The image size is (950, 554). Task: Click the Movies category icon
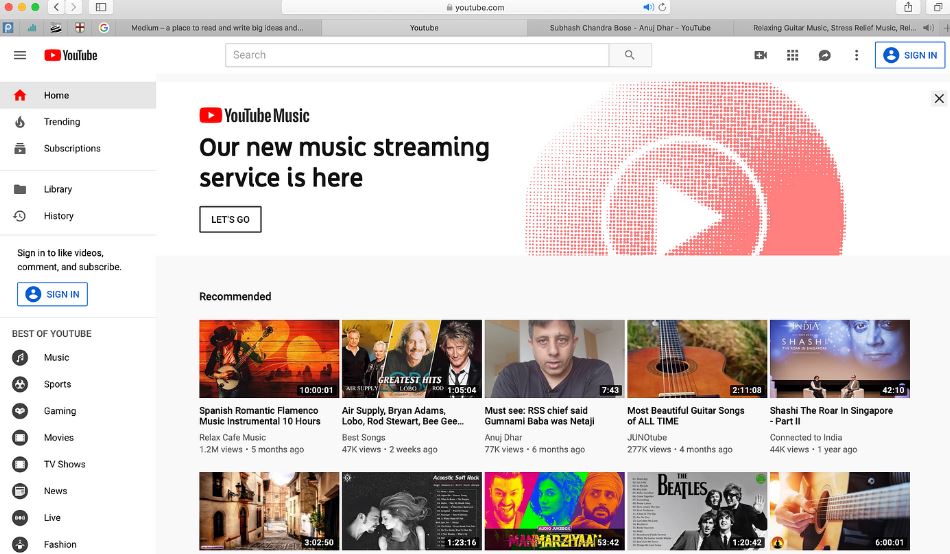click(x=20, y=438)
